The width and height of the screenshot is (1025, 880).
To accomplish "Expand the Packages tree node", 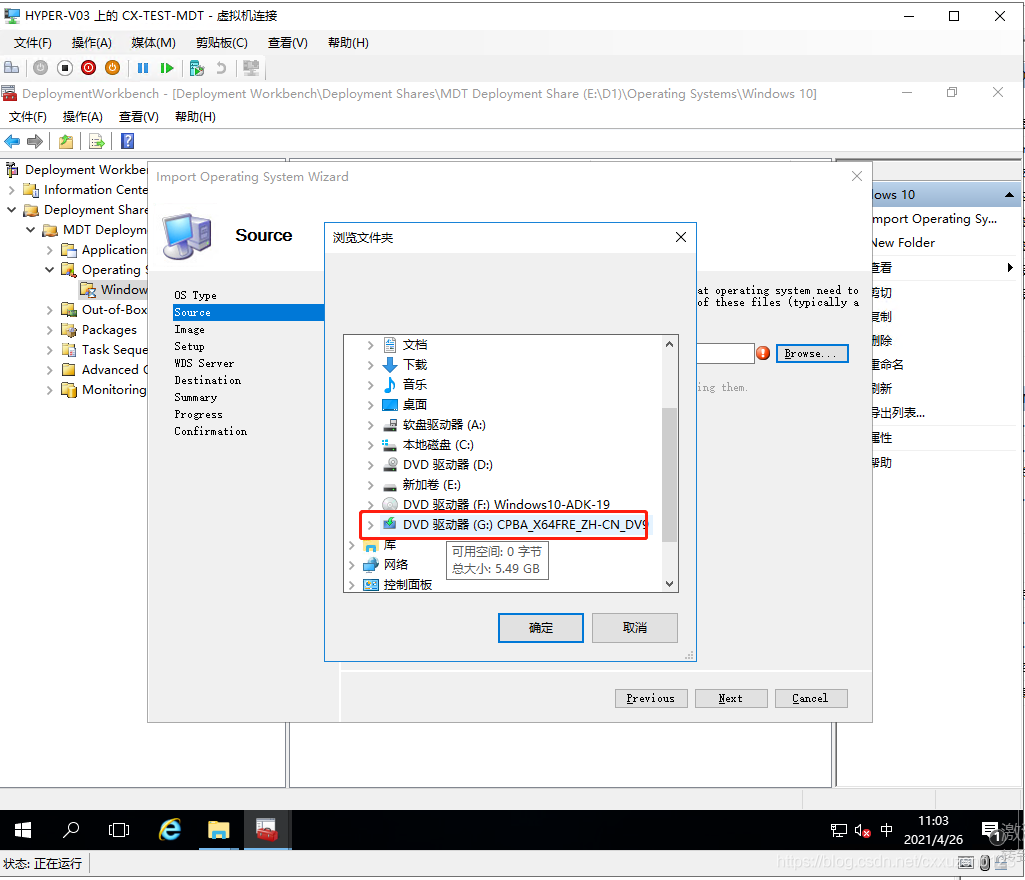I will [x=50, y=330].
